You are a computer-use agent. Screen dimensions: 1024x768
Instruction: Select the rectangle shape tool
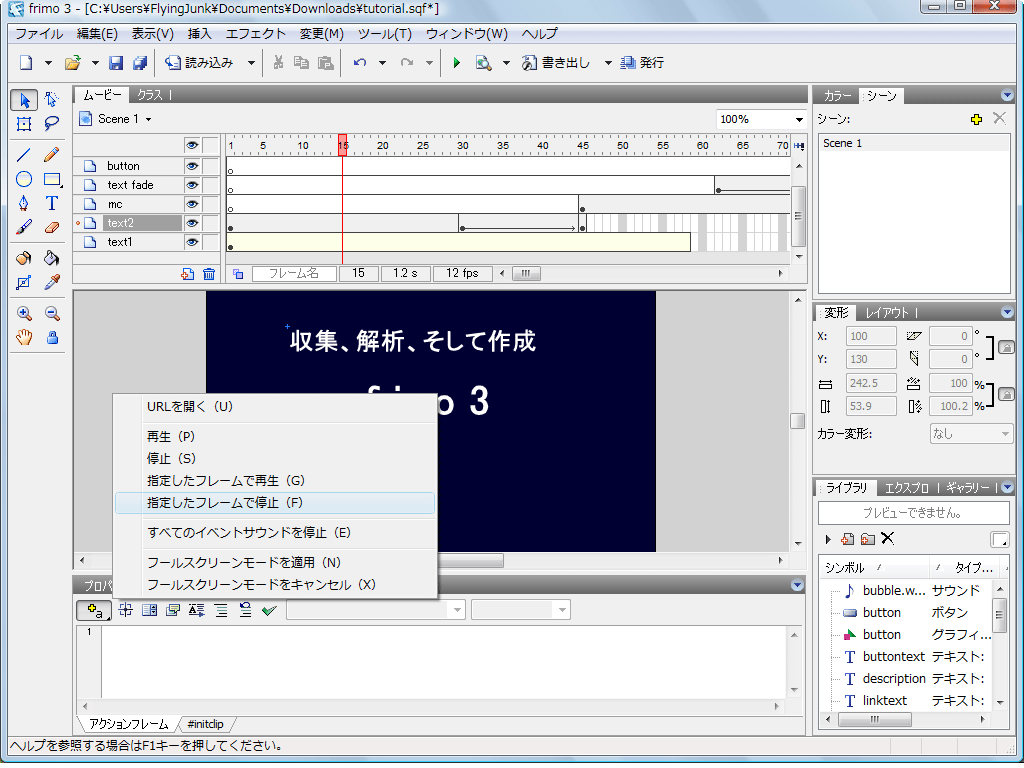(52, 179)
